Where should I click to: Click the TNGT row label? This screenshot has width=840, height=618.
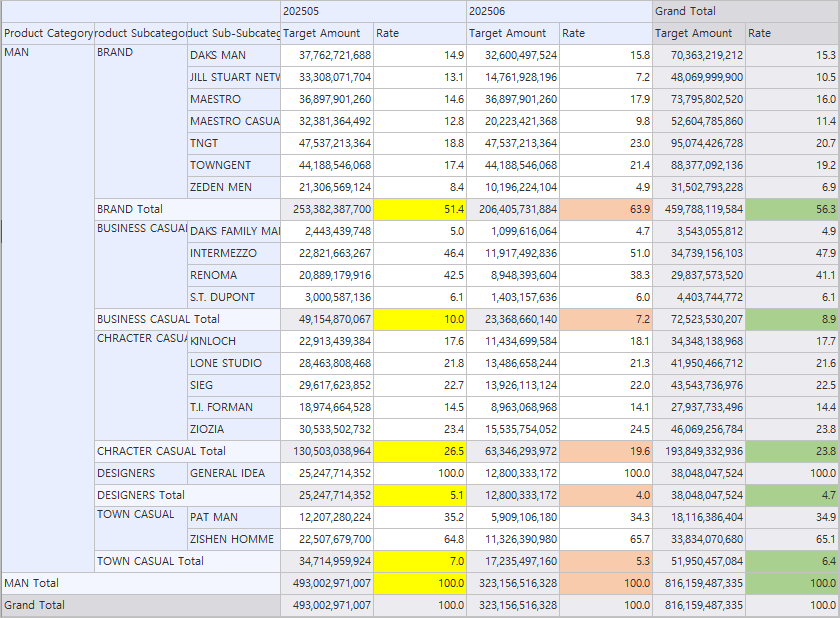[x=234, y=143]
